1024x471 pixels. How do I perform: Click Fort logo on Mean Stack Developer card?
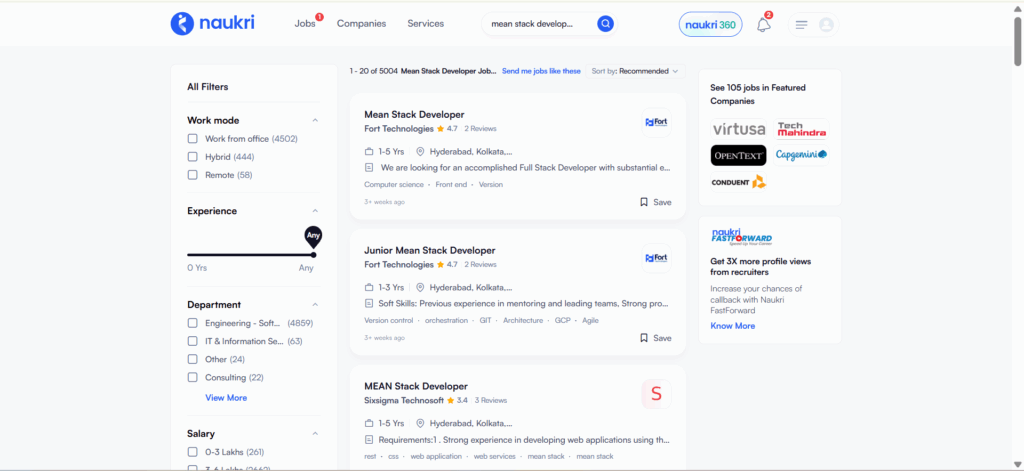point(656,122)
